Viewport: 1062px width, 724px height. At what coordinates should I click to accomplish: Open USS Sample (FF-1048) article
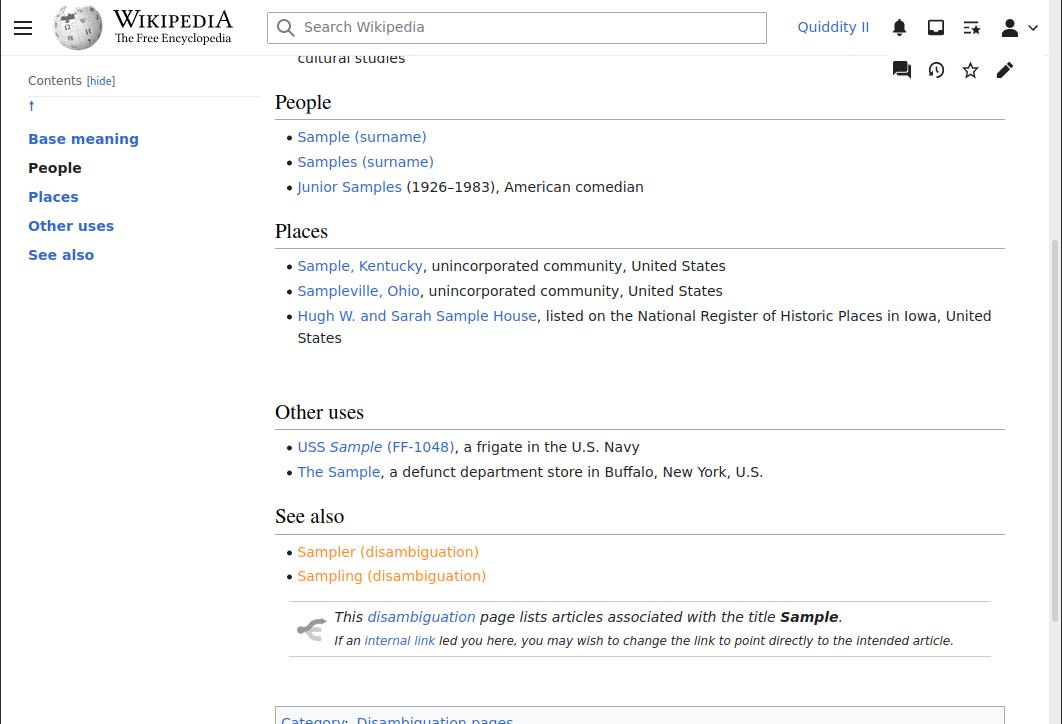coord(376,447)
